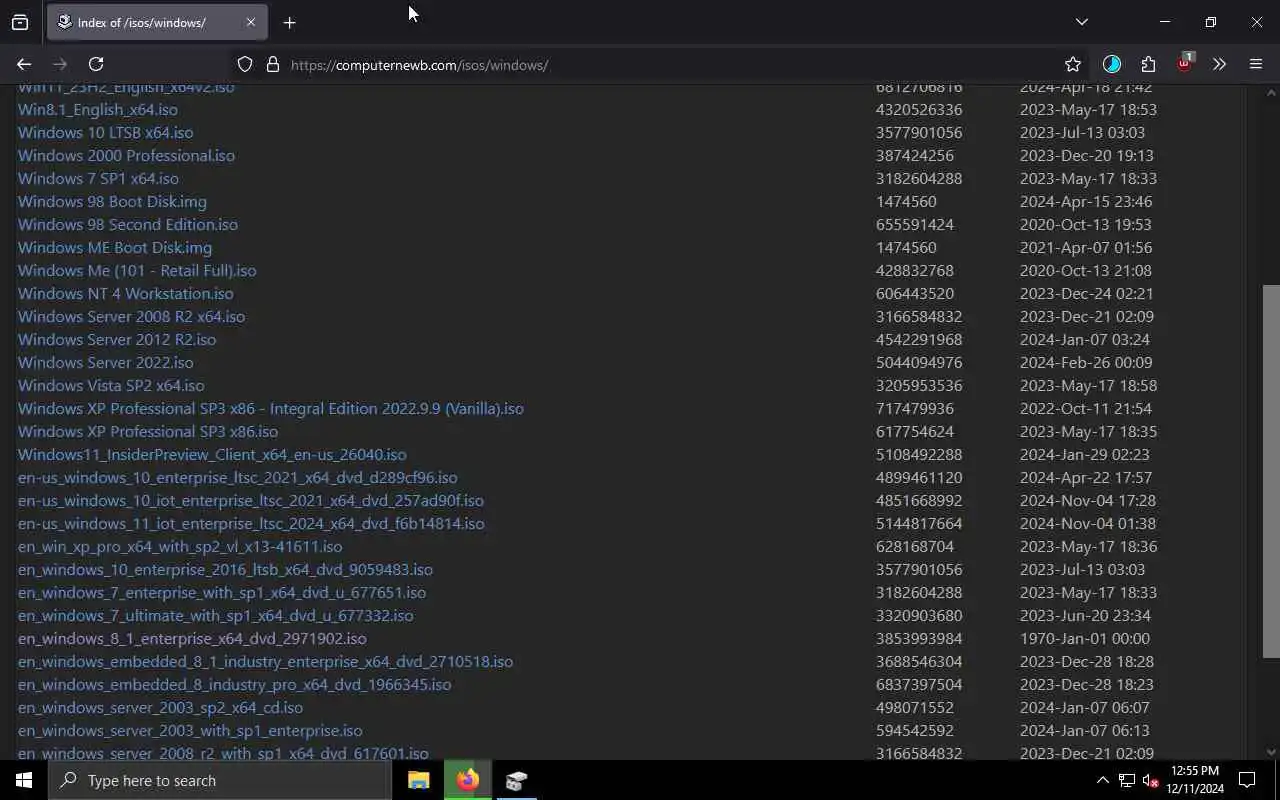Open Firefox application hamburger menu
Viewport: 1280px width, 800px height.
[x=1256, y=64]
